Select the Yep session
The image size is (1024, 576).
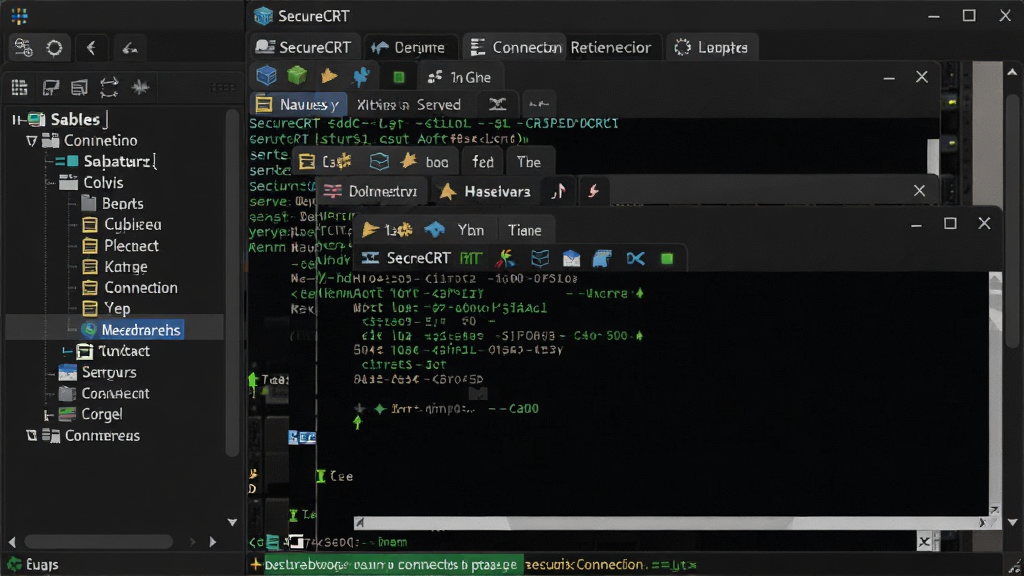pos(117,309)
